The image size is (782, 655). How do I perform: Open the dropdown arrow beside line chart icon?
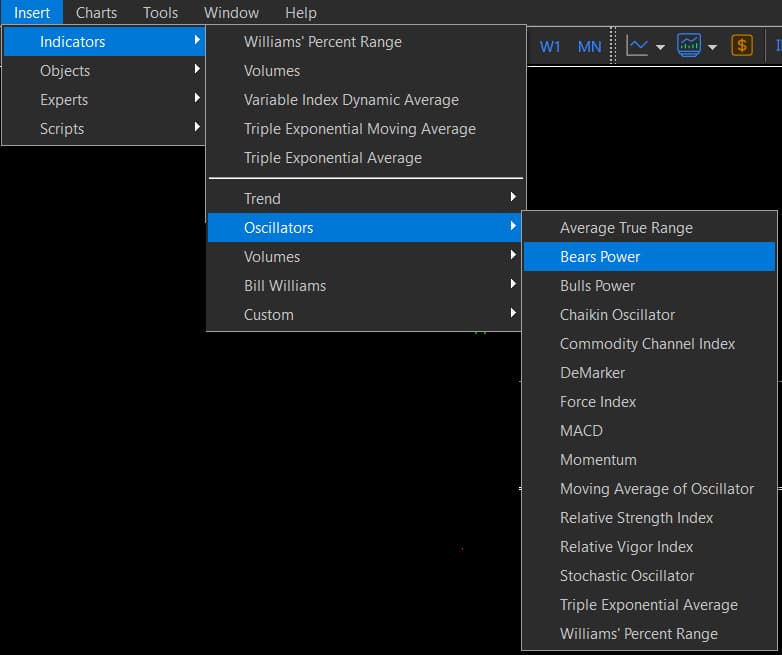[660, 47]
